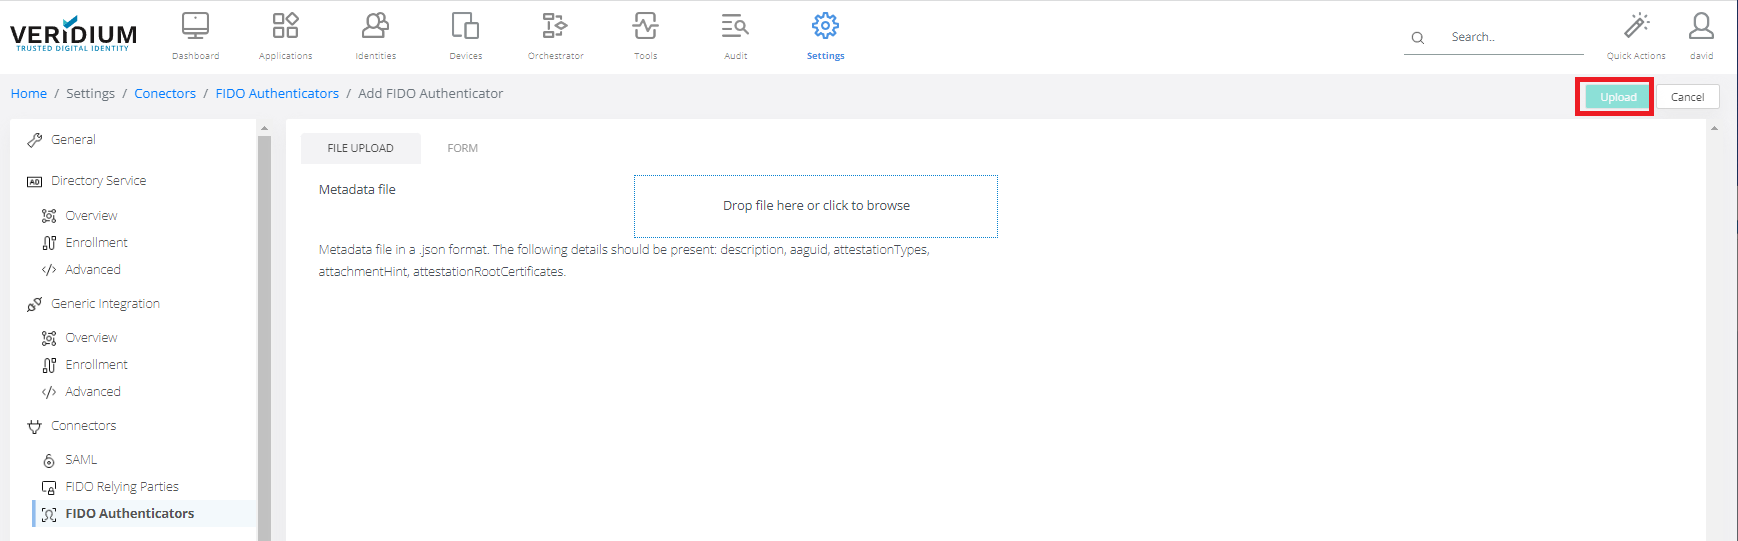
Task: Click the Quick Actions magic wand icon
Action: [1636, 26]
